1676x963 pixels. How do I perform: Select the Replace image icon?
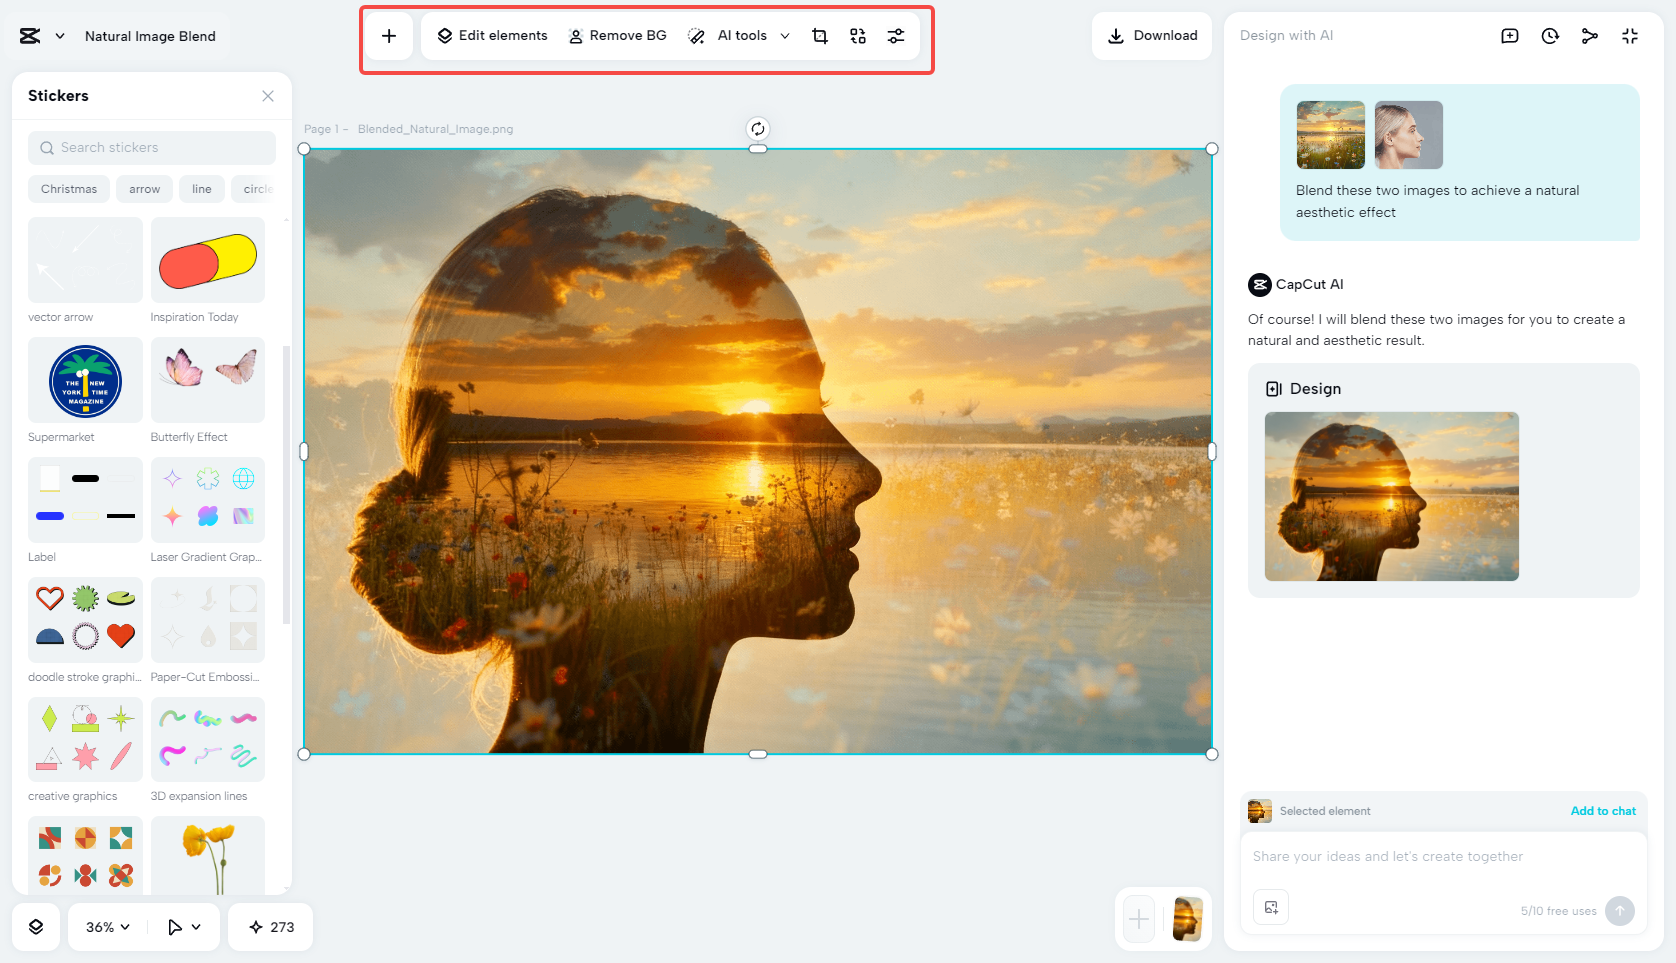[857, 35]
